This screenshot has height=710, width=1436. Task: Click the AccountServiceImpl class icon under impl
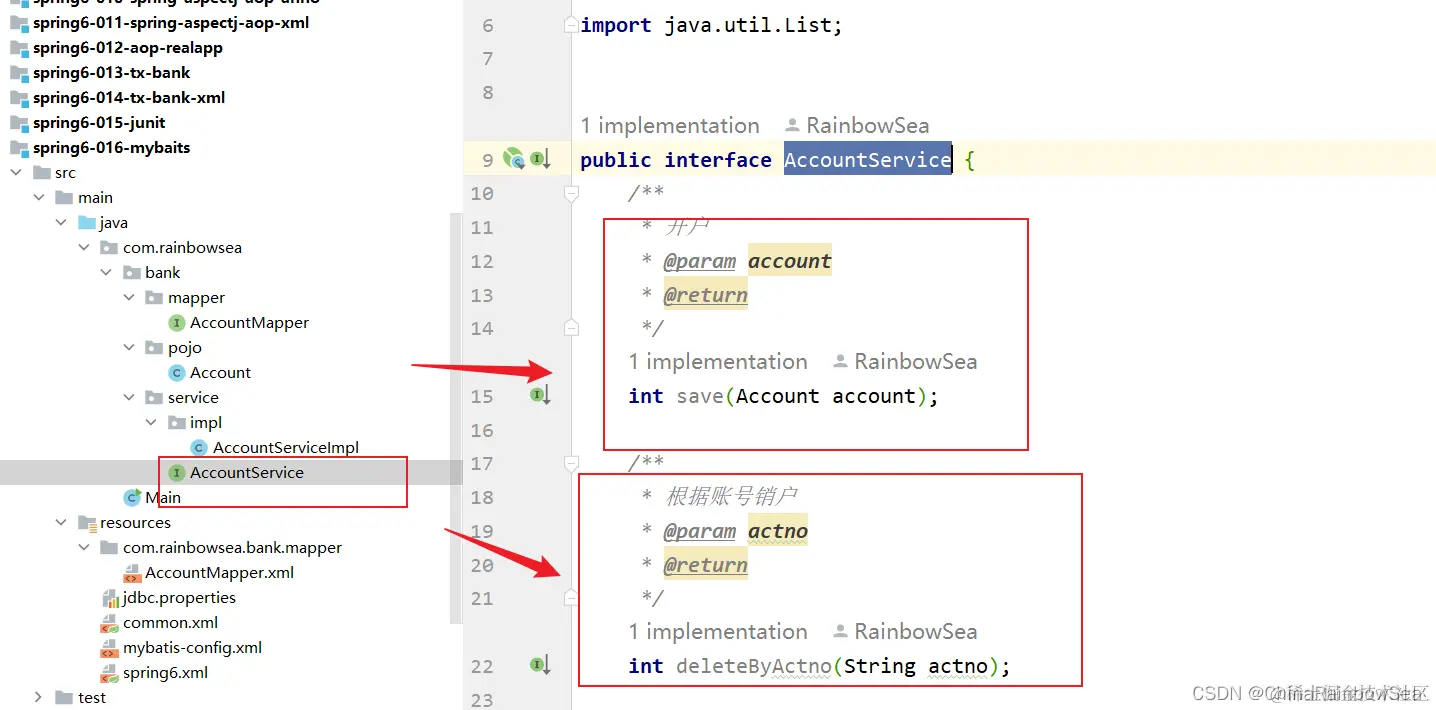point(199,448)
